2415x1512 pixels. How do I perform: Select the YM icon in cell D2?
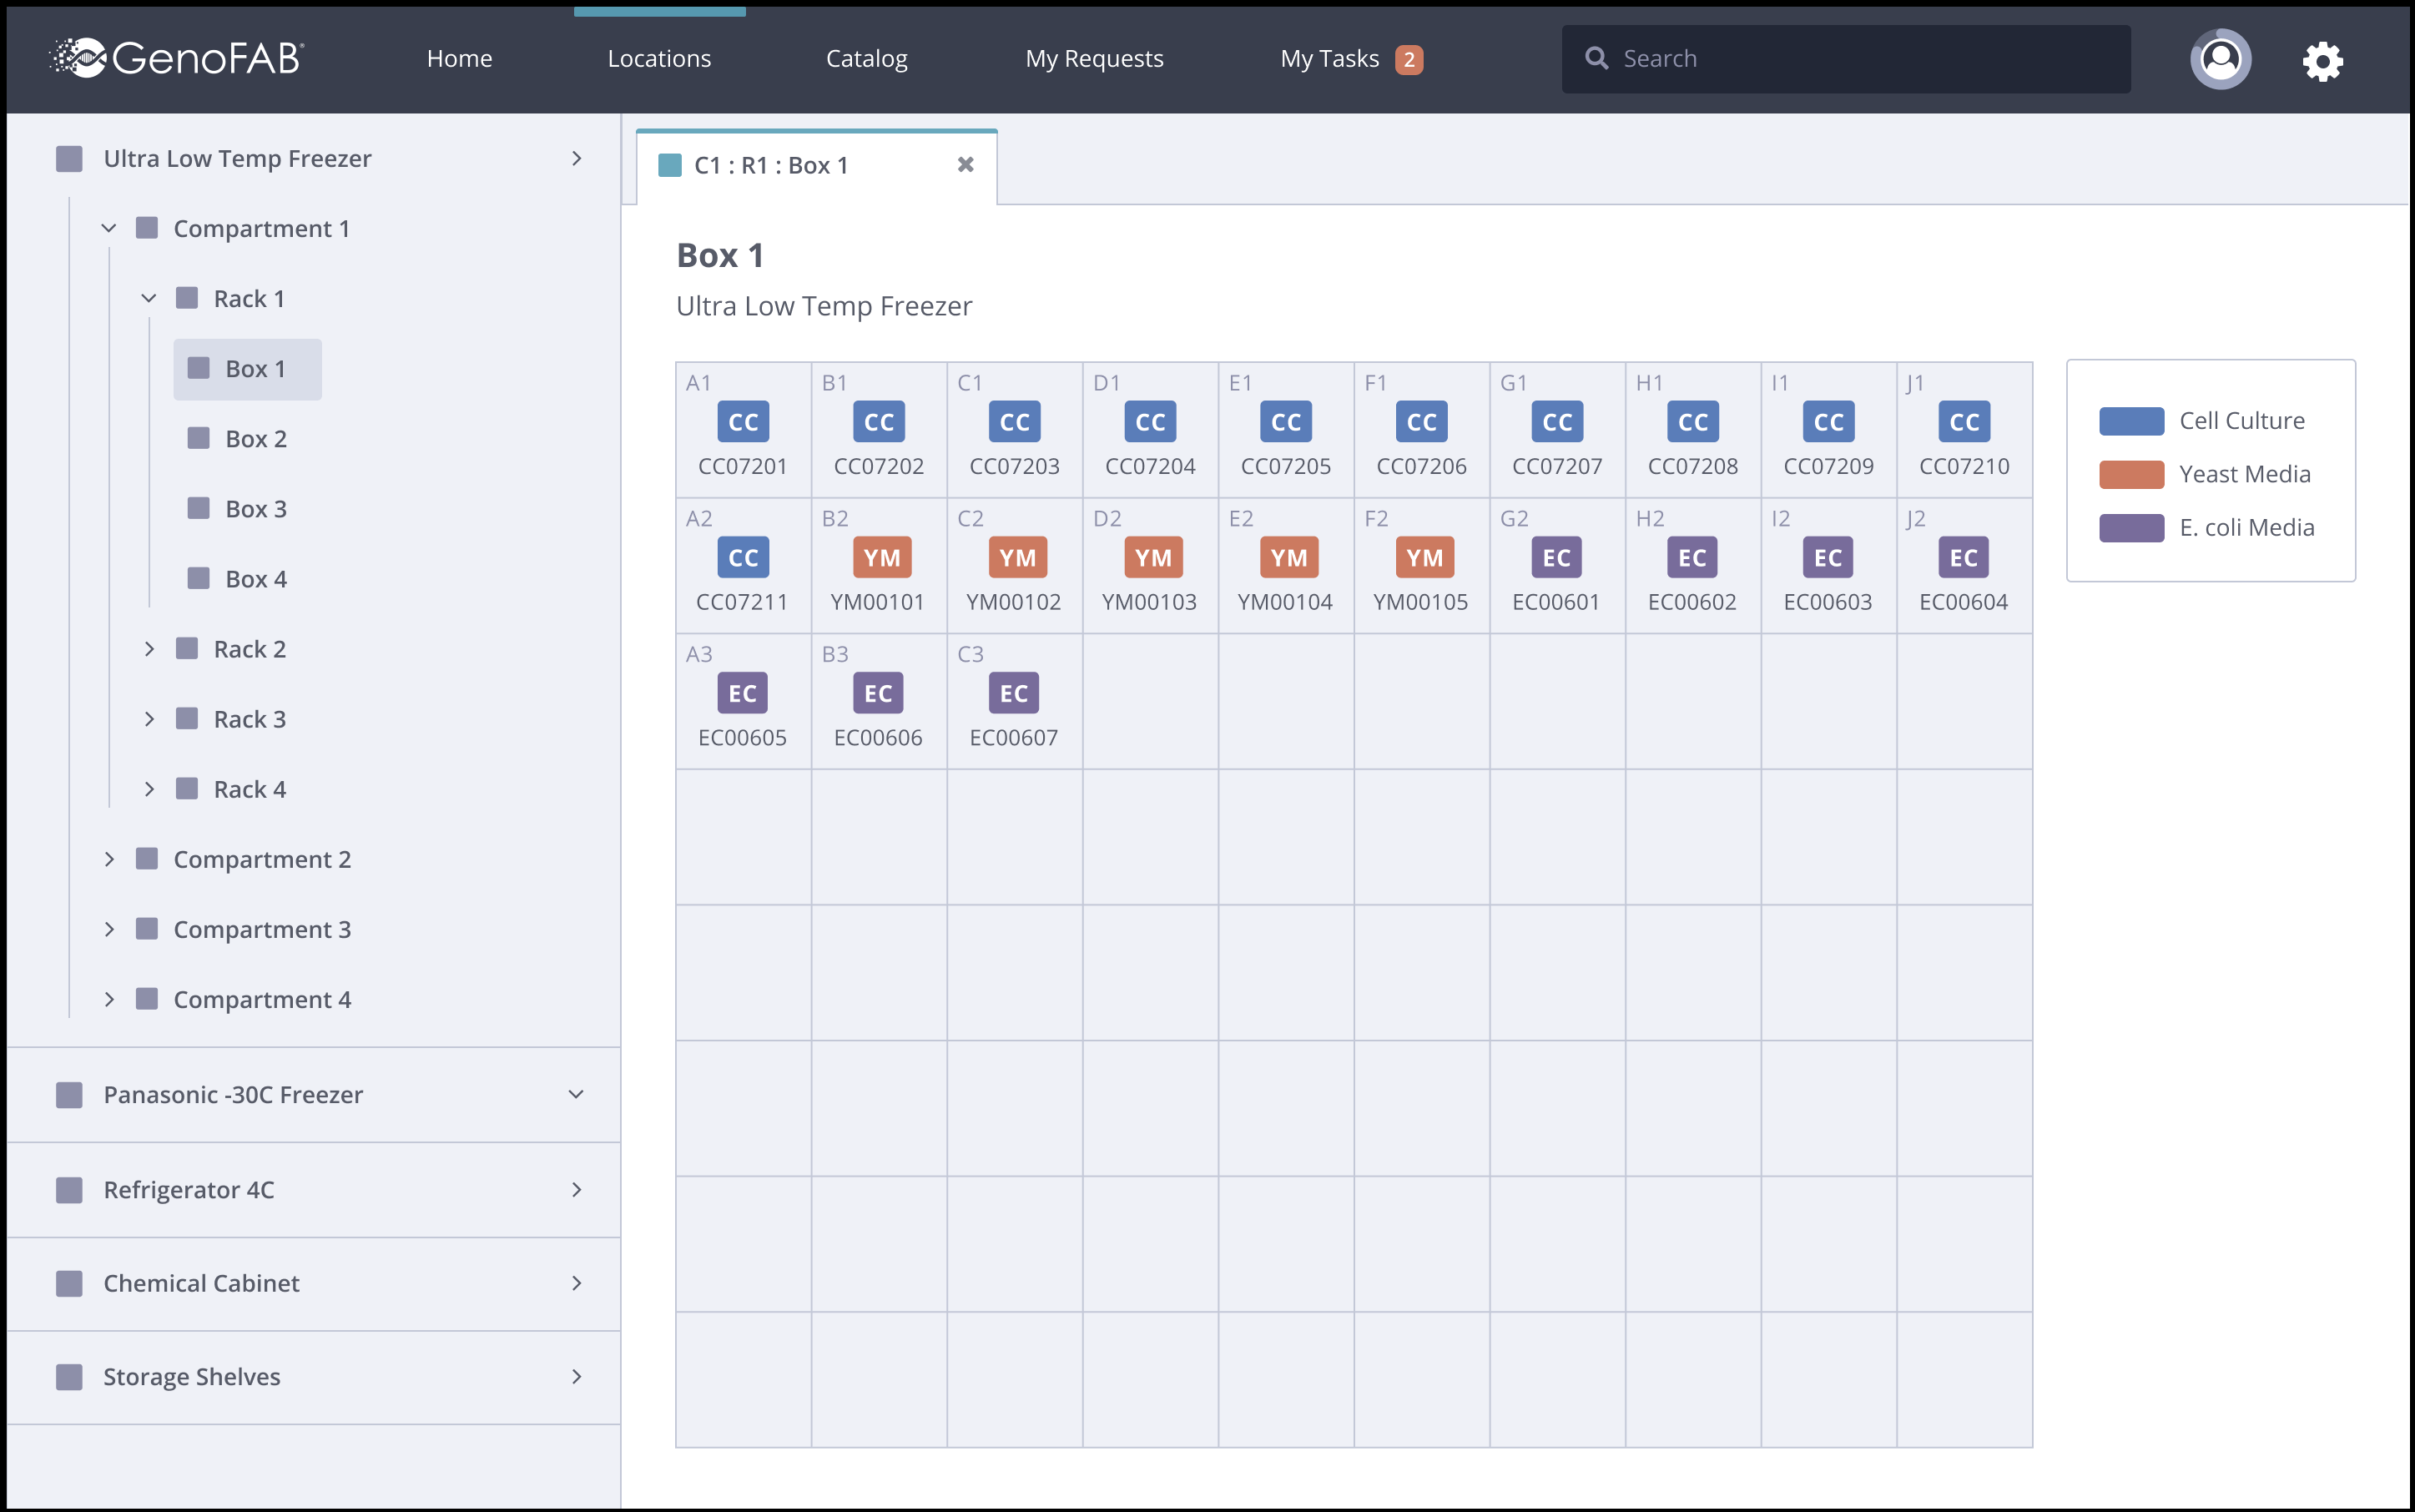pyautogui.click(x=1153, y=558)
